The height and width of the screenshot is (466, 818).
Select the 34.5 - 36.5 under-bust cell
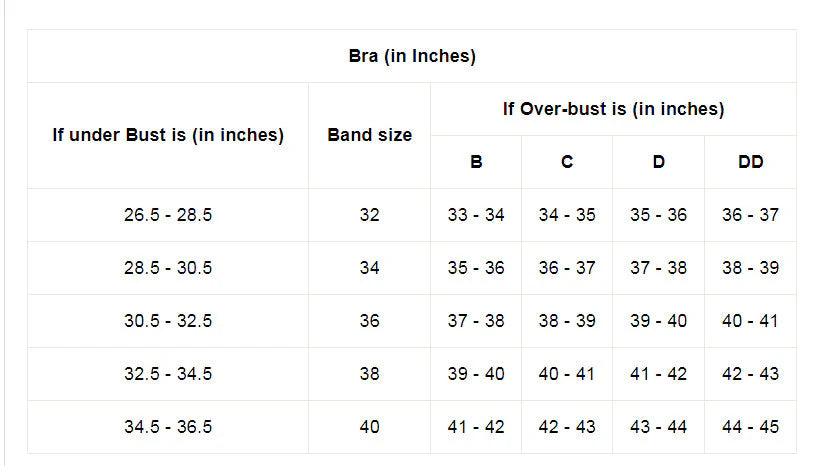pos(168,427)
